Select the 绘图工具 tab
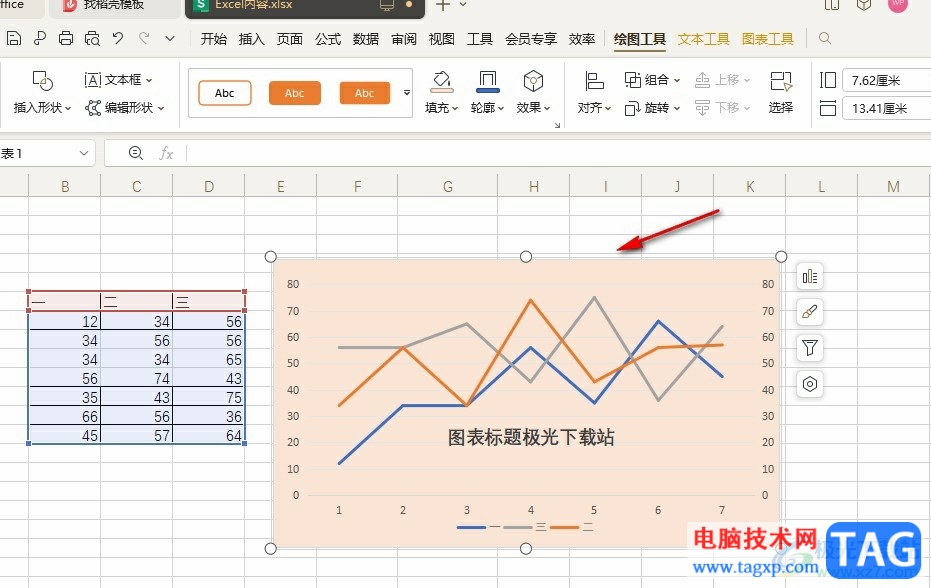 tap(639, 39)
